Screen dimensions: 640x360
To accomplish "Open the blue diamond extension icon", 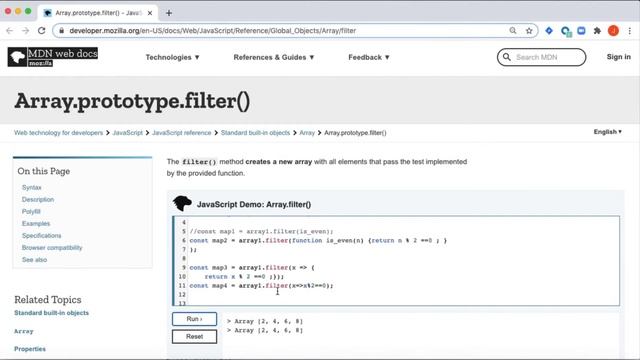I will tap(549, 31).
